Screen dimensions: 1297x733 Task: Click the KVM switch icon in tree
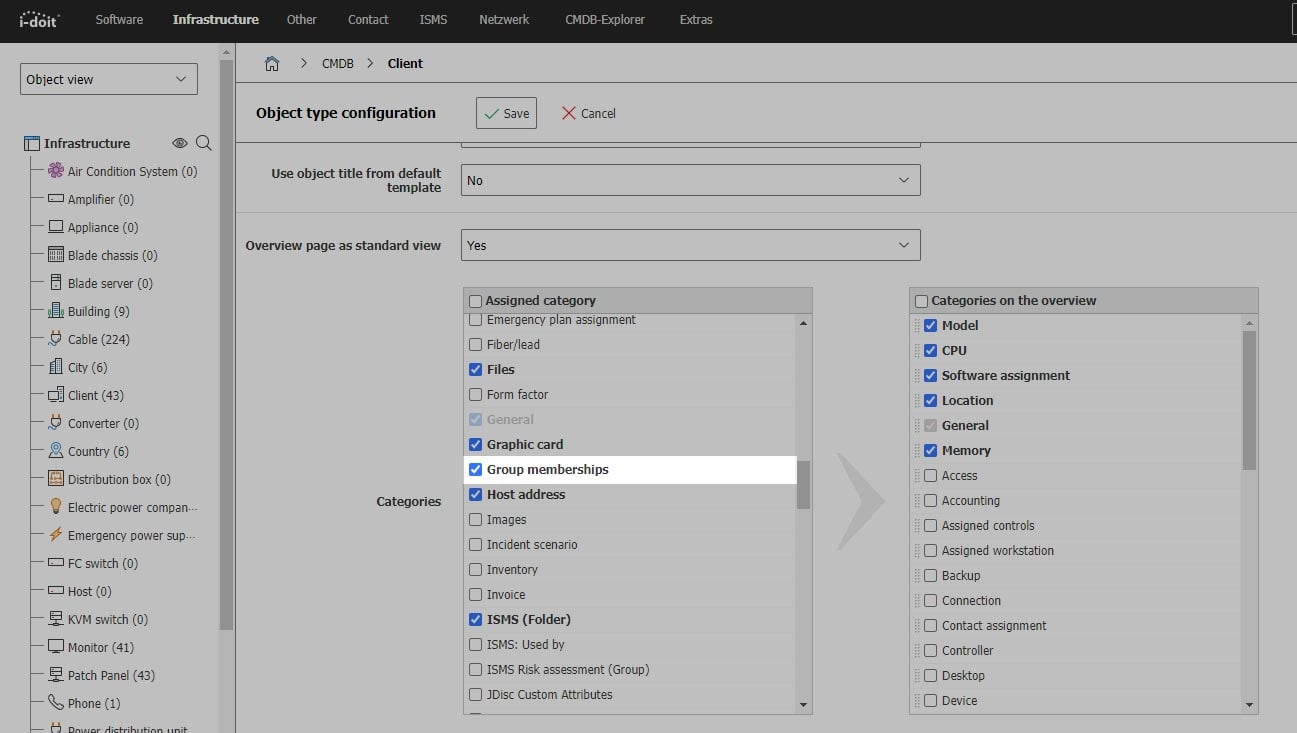point(54,619)
